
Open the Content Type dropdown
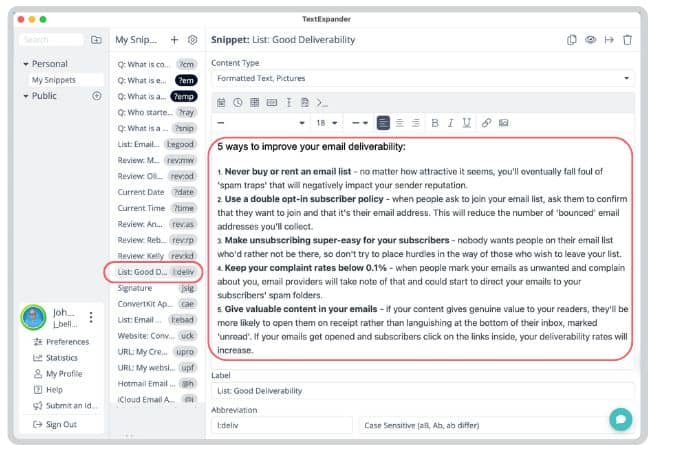click(422, 78)
